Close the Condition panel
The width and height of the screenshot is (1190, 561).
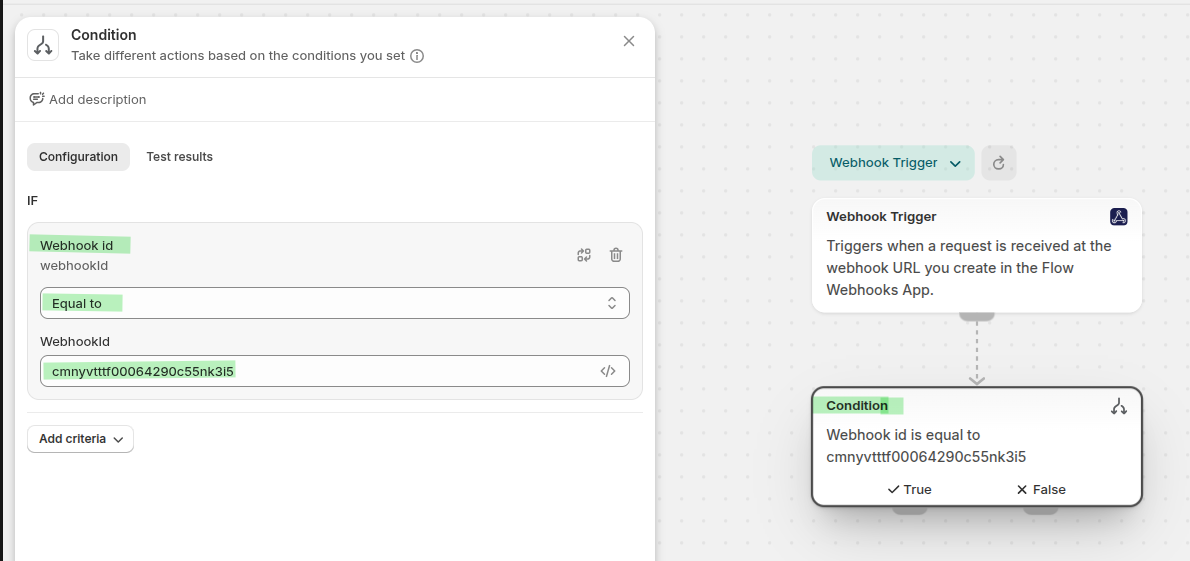point(629,41)
